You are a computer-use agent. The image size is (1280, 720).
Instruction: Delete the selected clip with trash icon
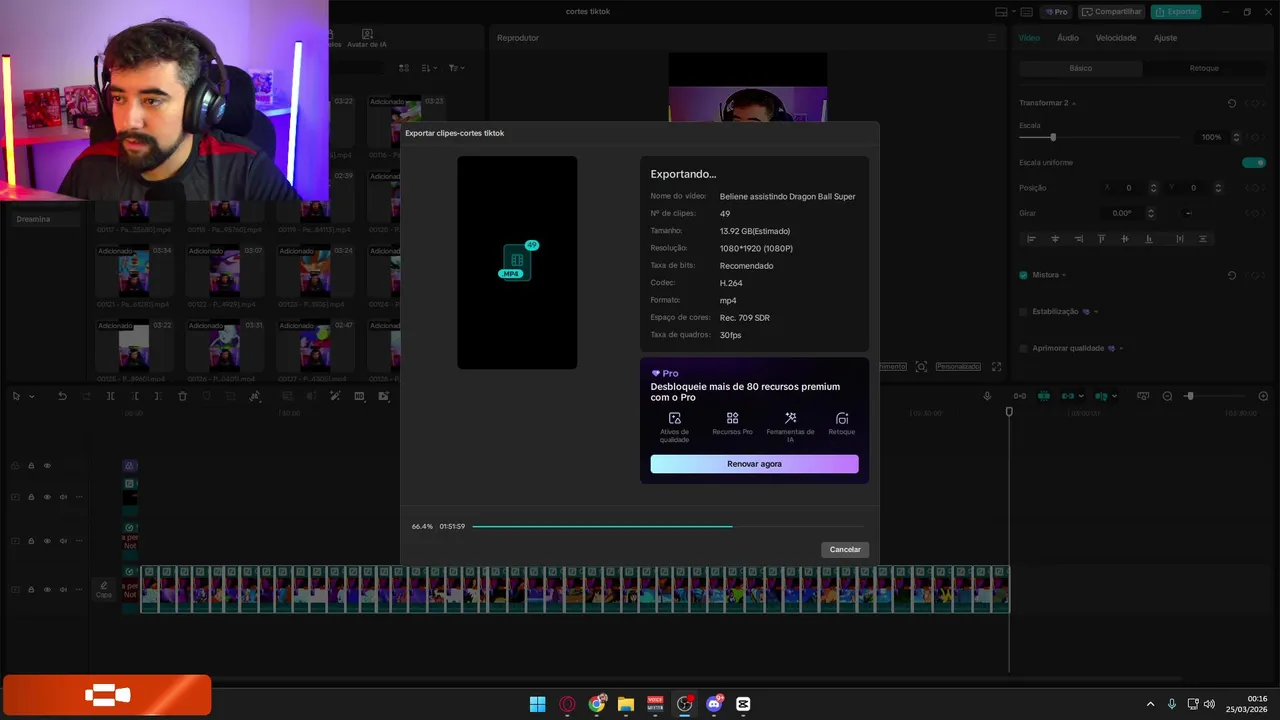182,396
